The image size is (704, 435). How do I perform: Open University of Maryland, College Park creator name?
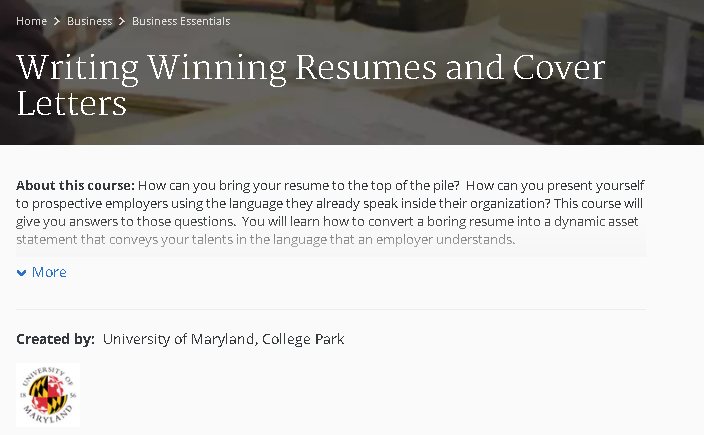tap(223, 339)
